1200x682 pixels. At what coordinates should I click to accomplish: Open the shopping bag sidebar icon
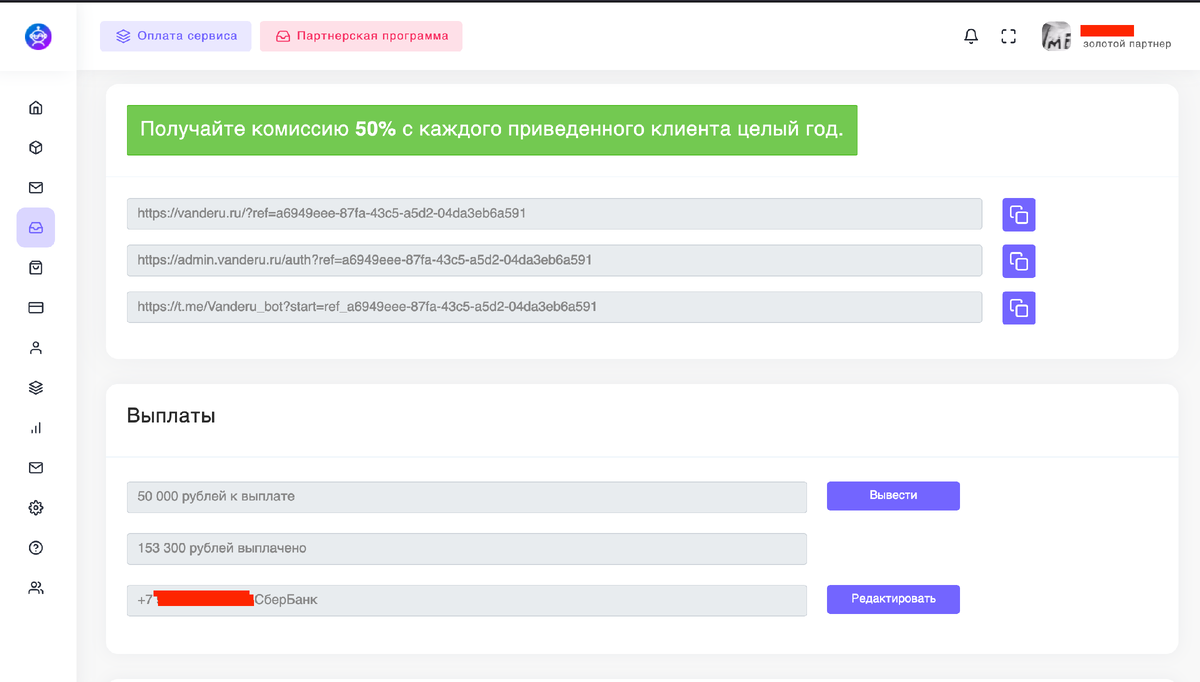pyautogui.click(x=36, y=268)
